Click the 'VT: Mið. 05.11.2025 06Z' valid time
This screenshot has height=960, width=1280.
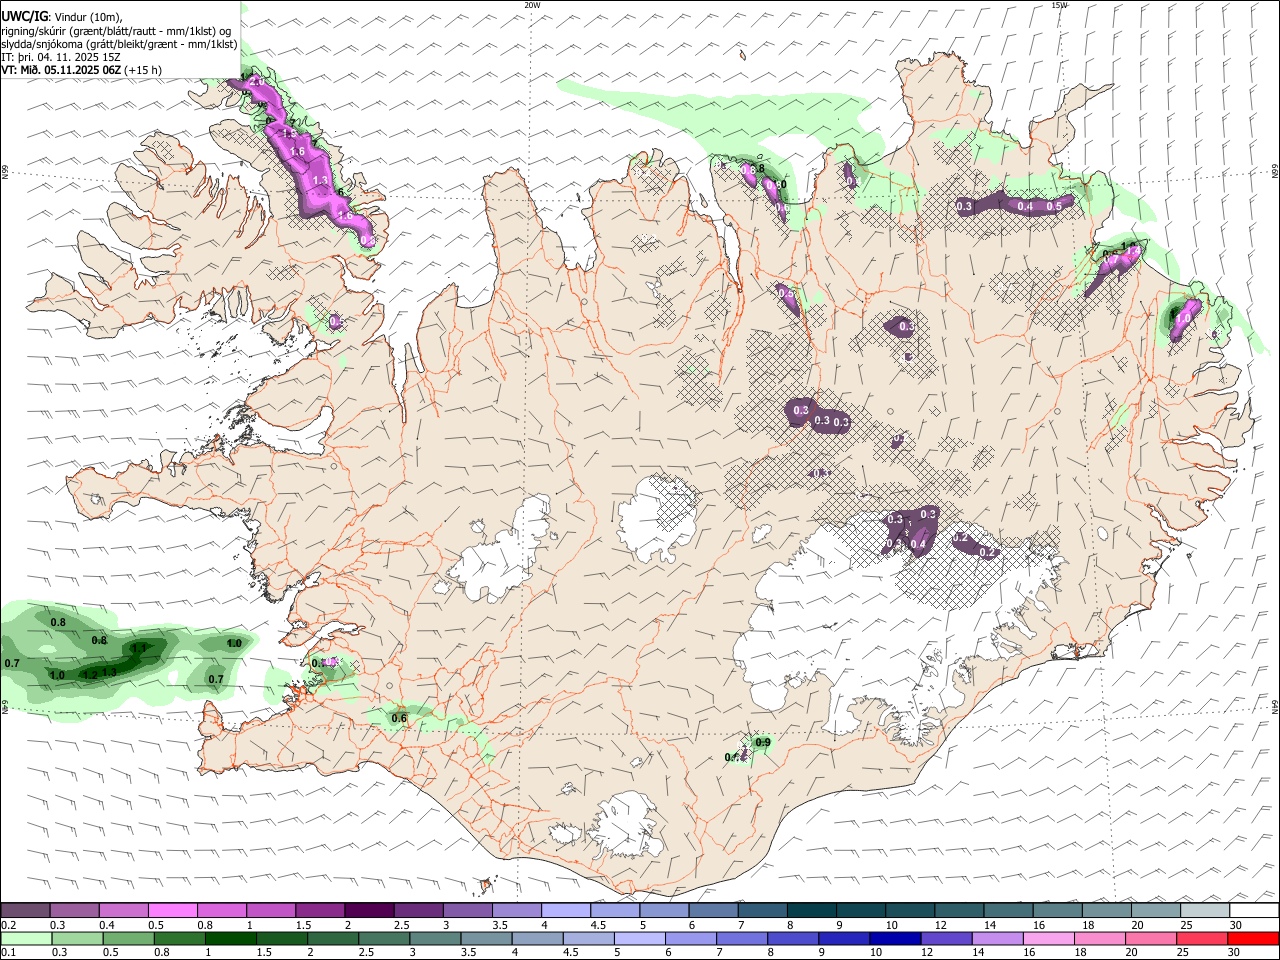pos(62,71)
